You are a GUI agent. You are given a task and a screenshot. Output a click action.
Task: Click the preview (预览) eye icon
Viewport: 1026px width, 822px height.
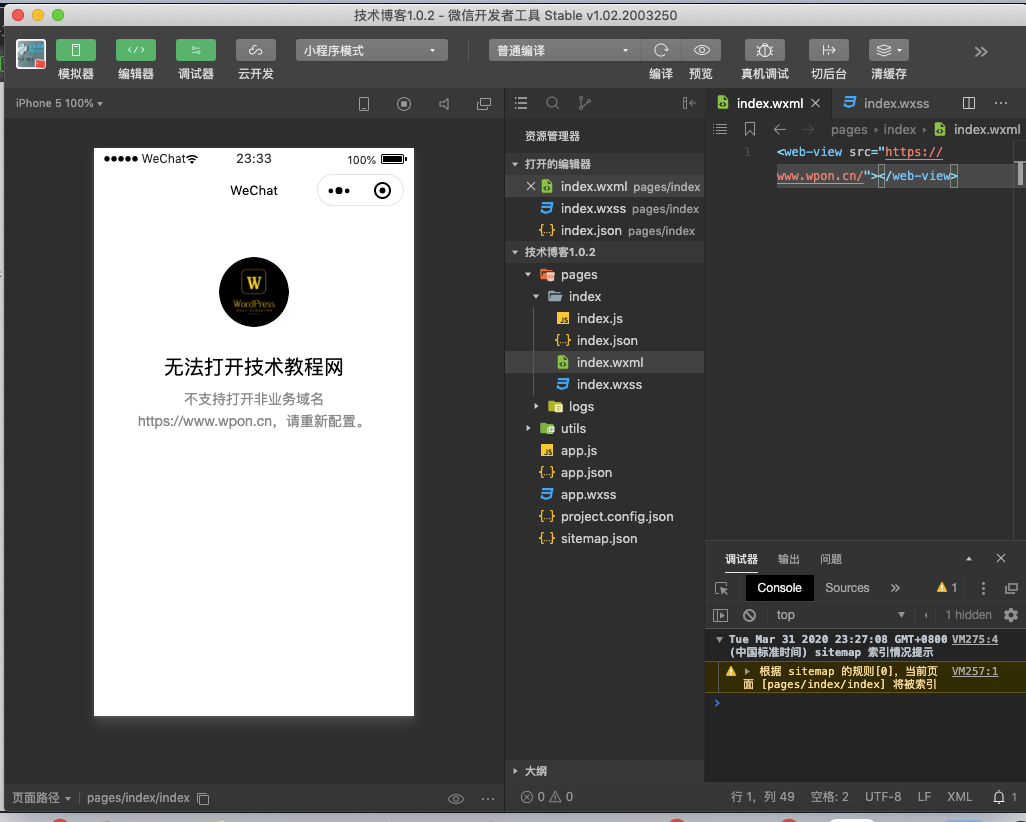701,50
